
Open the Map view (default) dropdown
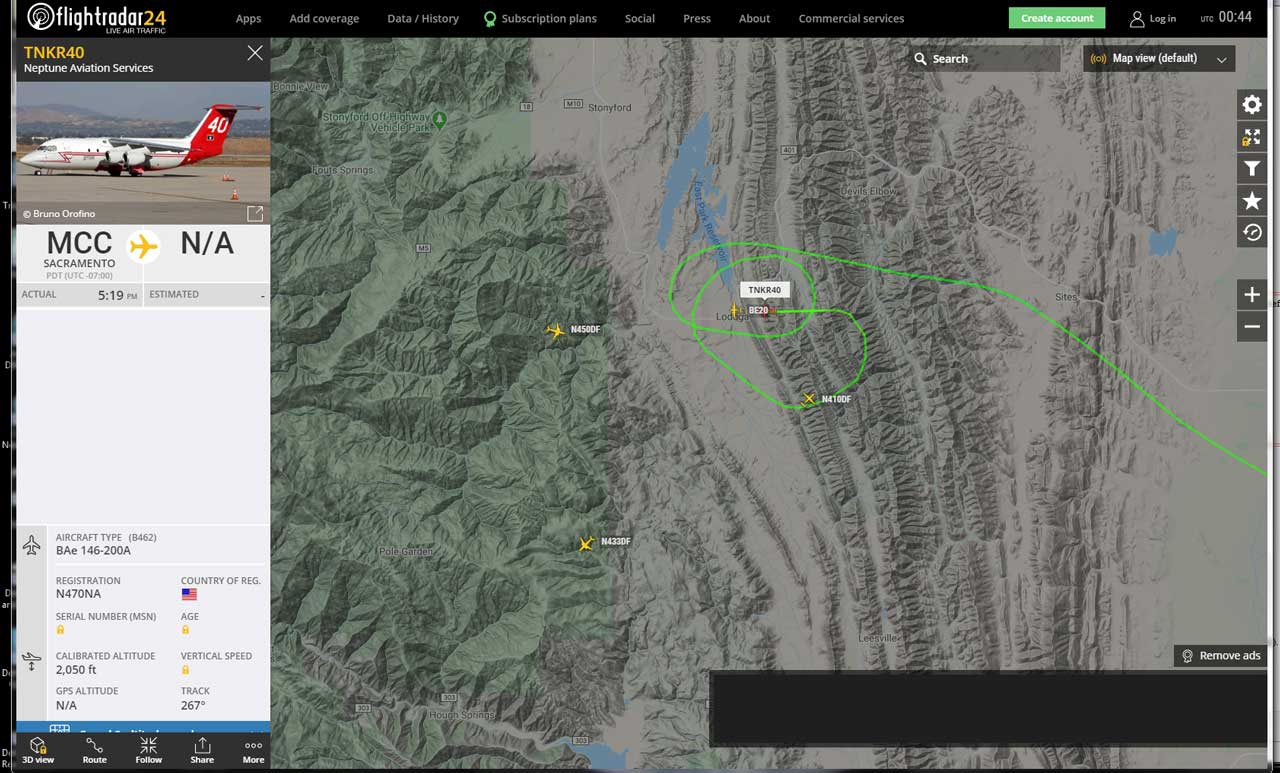(x=1159, y=58)
